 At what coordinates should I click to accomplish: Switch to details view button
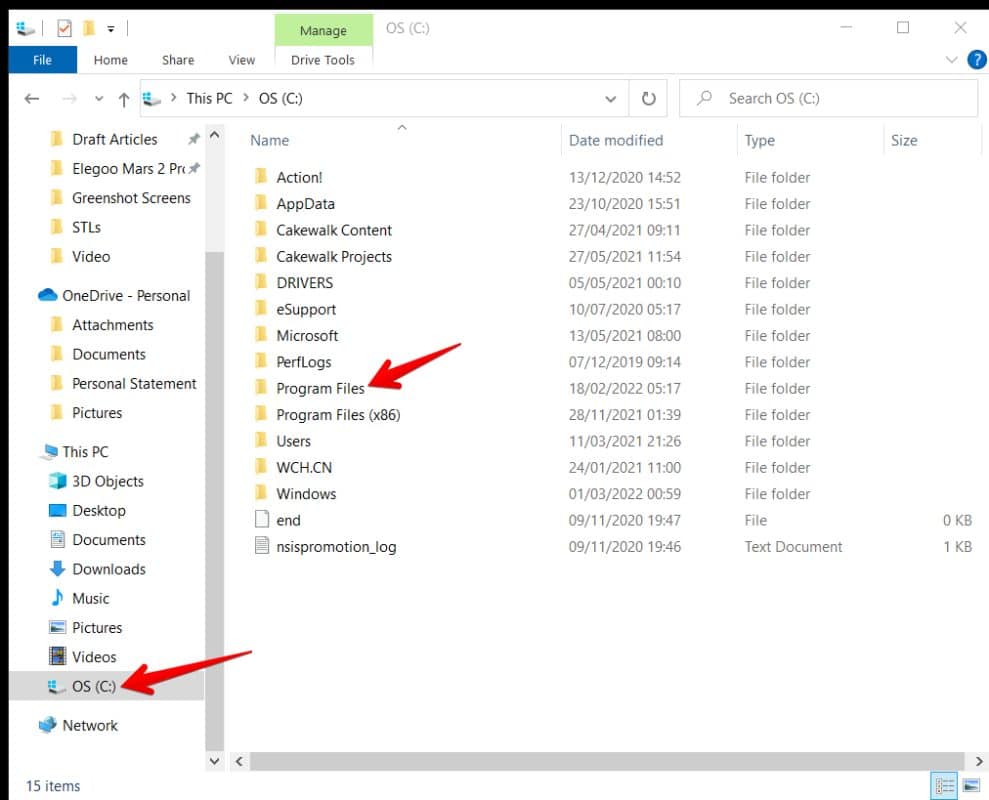point(944,785)
